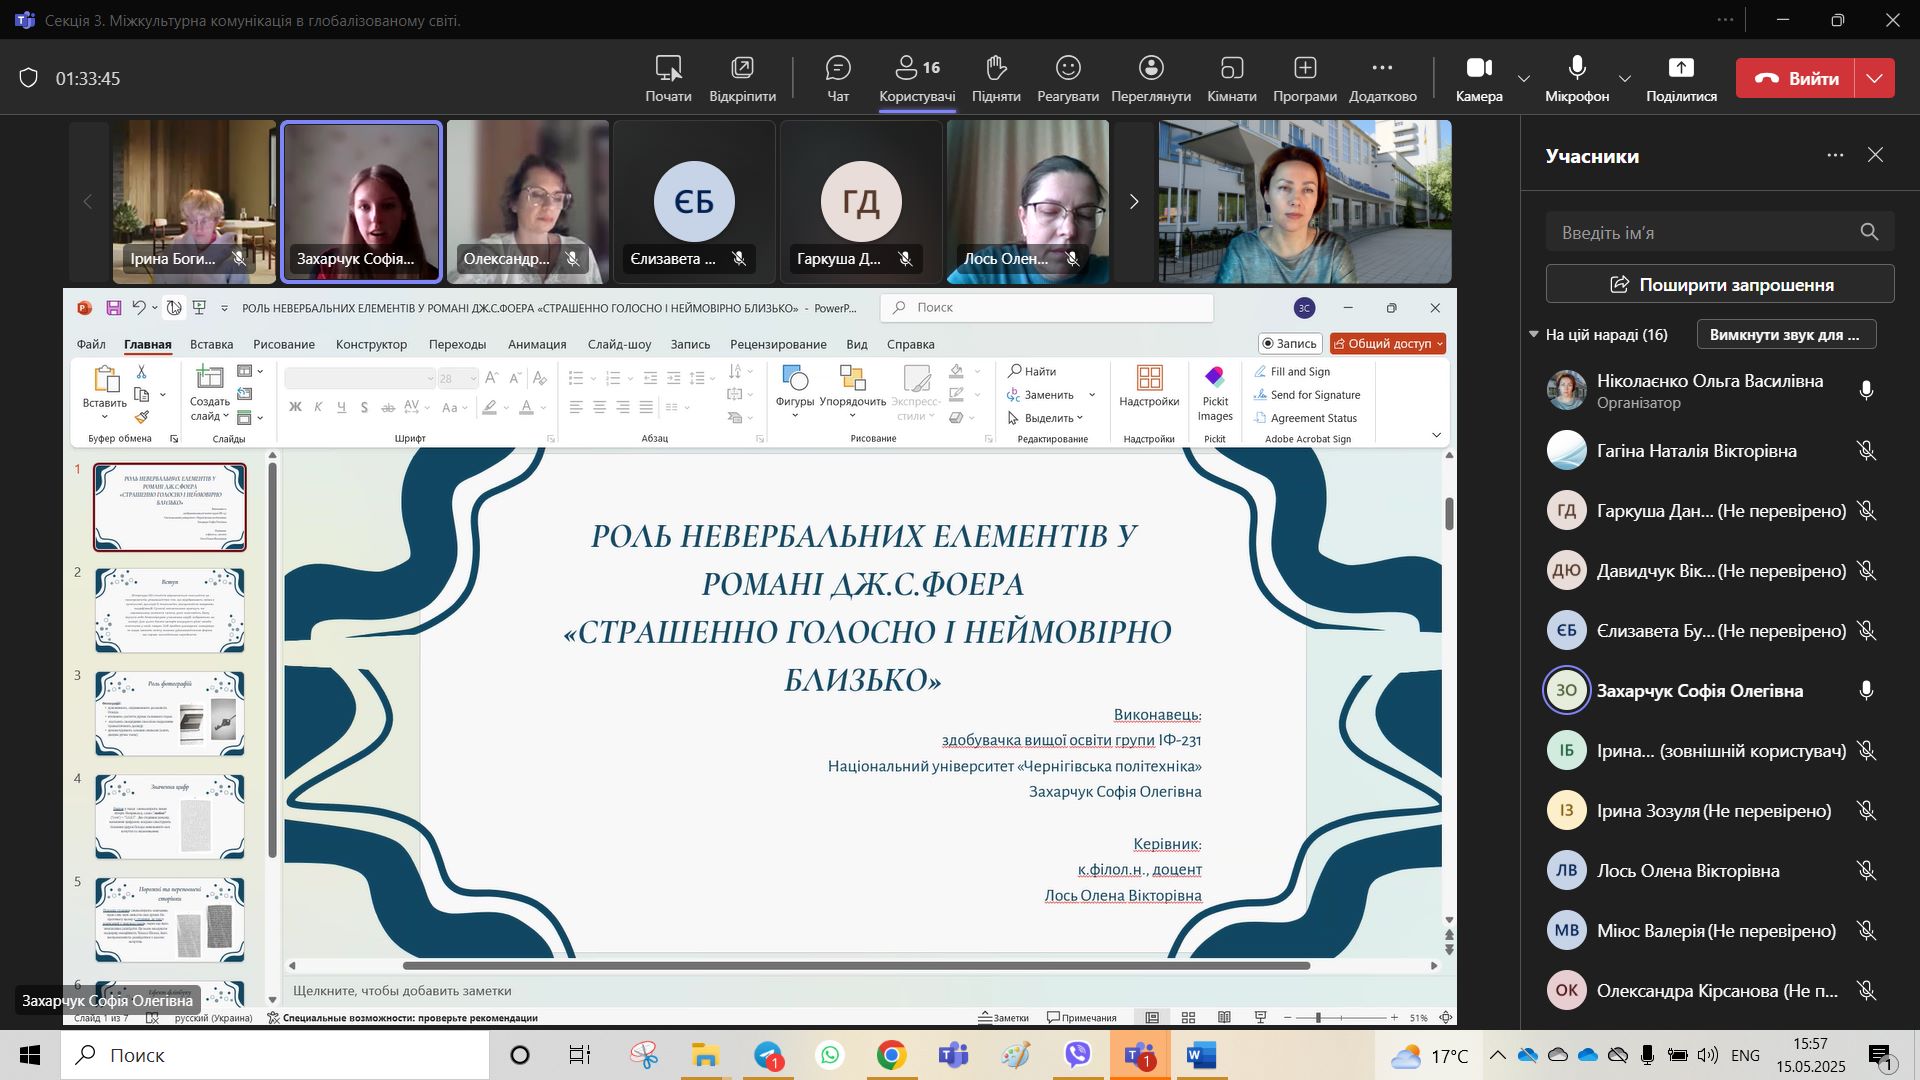Open the Reactions smiley icon

click(1068, 68)
